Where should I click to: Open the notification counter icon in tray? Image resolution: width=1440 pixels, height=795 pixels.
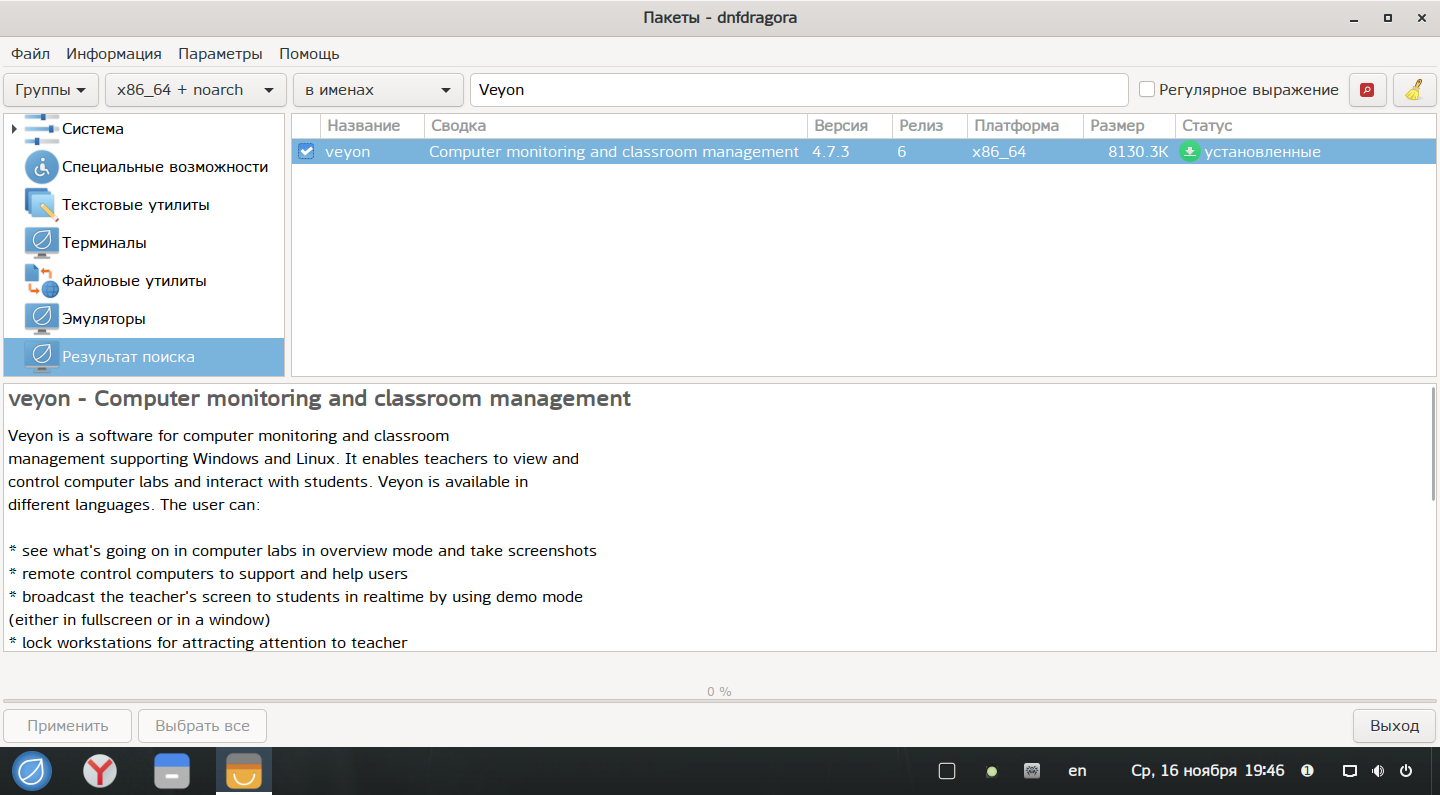click(1307, 771)
